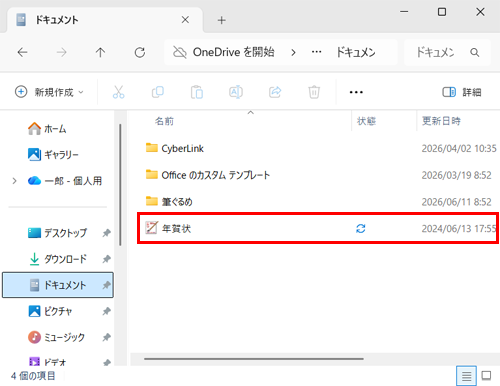This screenshot has width=500, height=386.
Task: Open ミュージック in sidebar
Action: tap(56, 337)
